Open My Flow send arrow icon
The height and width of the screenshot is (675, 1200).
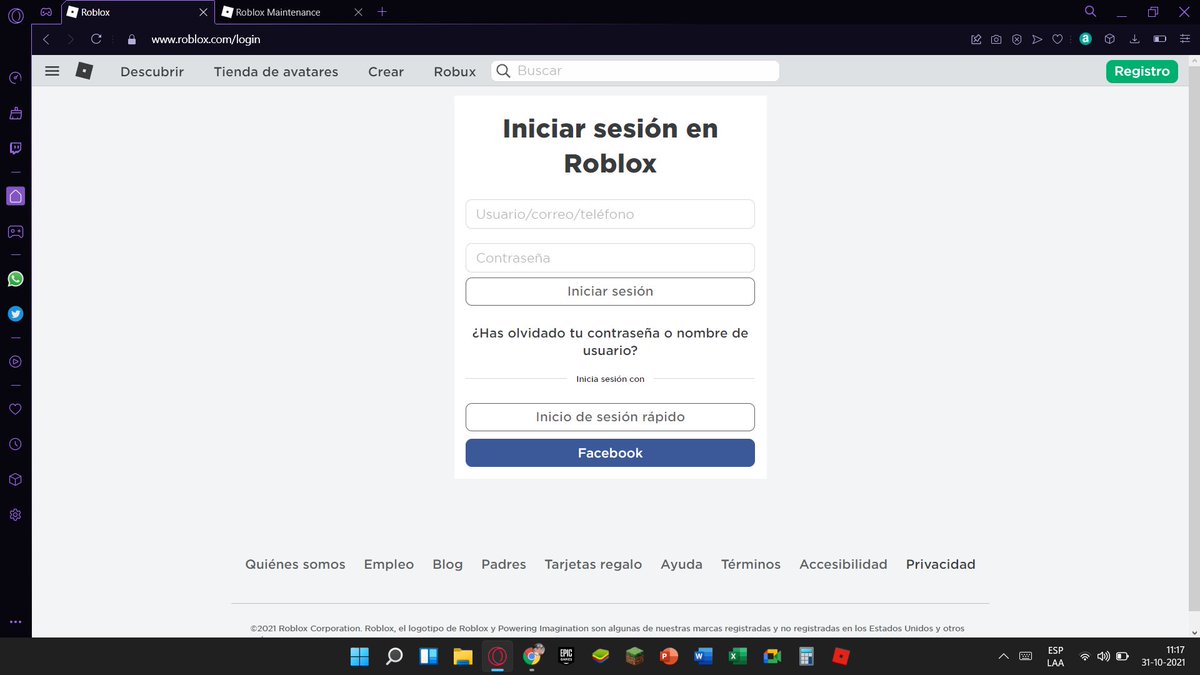1037,40
